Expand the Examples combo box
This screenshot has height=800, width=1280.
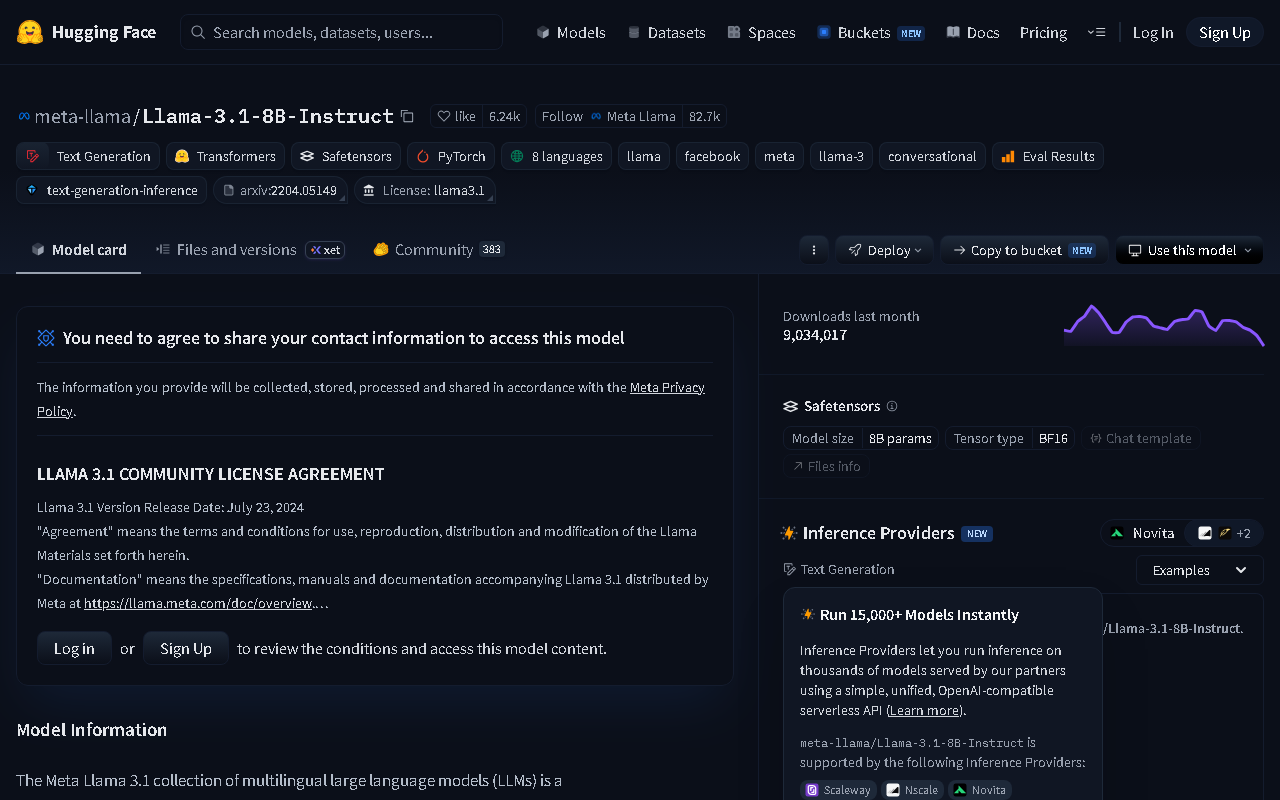pos(1199,570)
